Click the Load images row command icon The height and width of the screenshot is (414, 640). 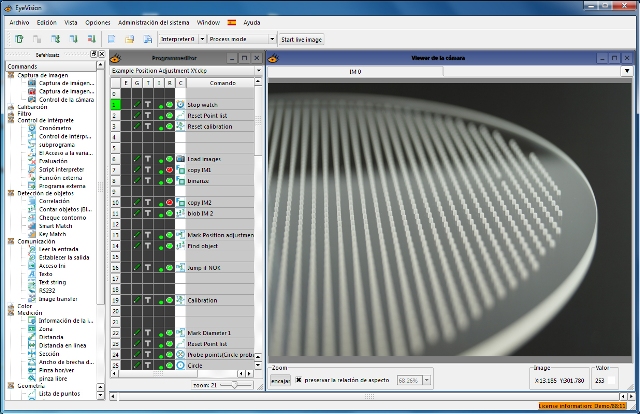coord(180,159)
